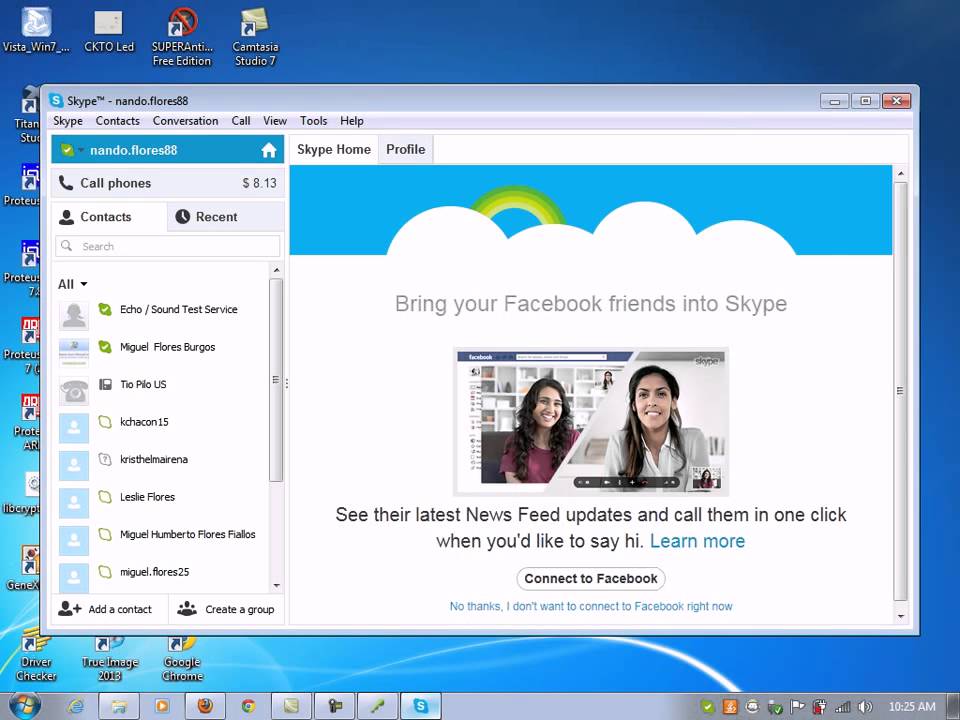Click the No thanks Facebook link
960x720 pixels.
click(x=591, y=606)
